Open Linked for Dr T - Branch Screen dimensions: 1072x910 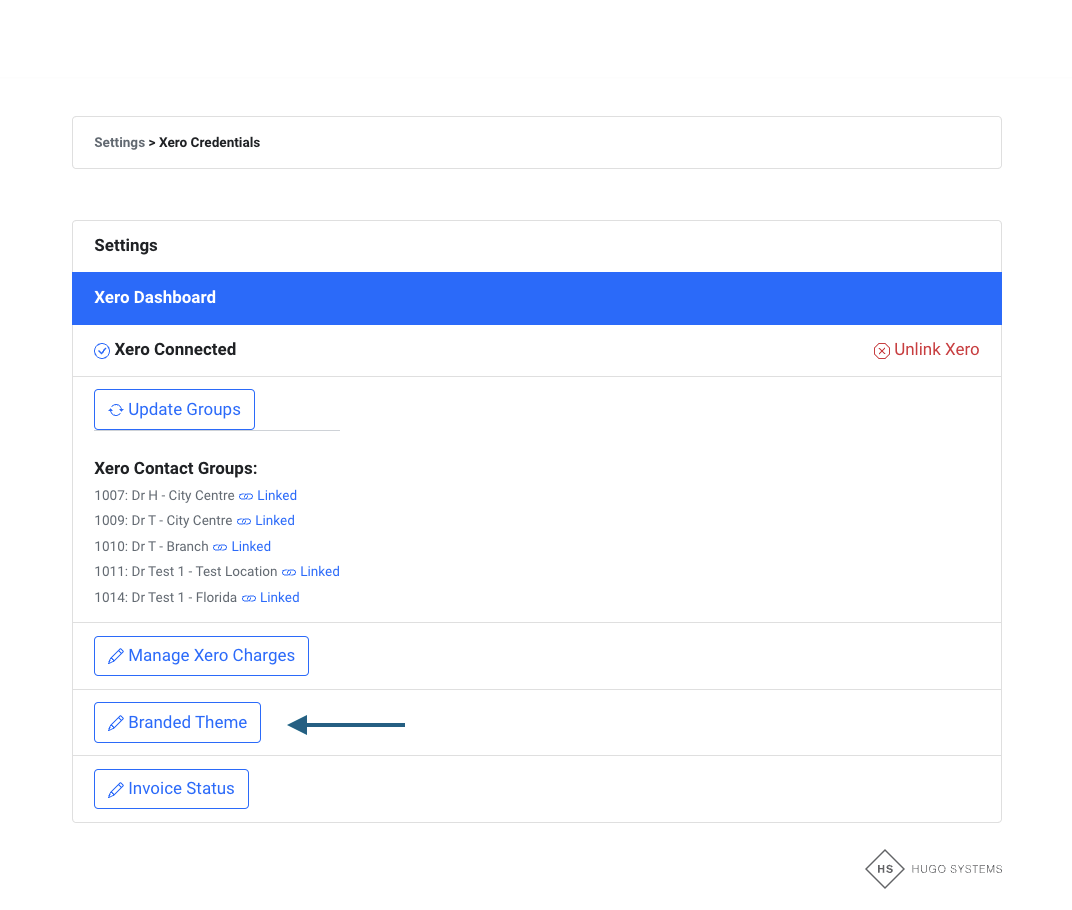click(x=251, y=547)
